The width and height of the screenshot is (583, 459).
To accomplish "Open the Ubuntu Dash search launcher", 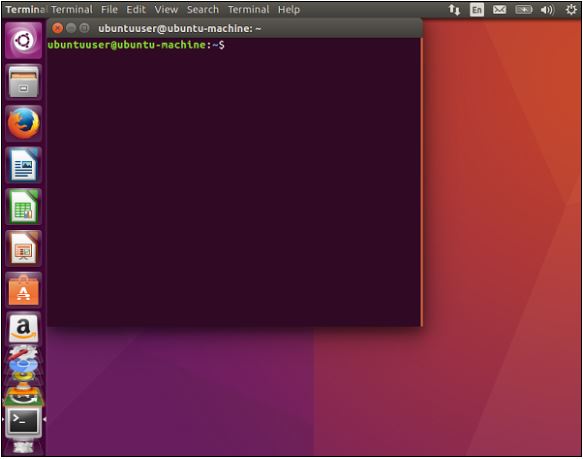I will (x=23, y=40).
